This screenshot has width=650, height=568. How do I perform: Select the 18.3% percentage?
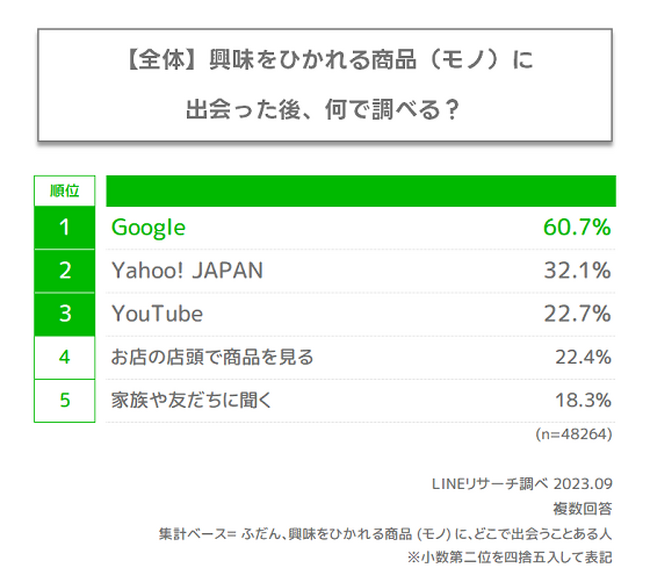pyautogui.click(x=582, y=400)
